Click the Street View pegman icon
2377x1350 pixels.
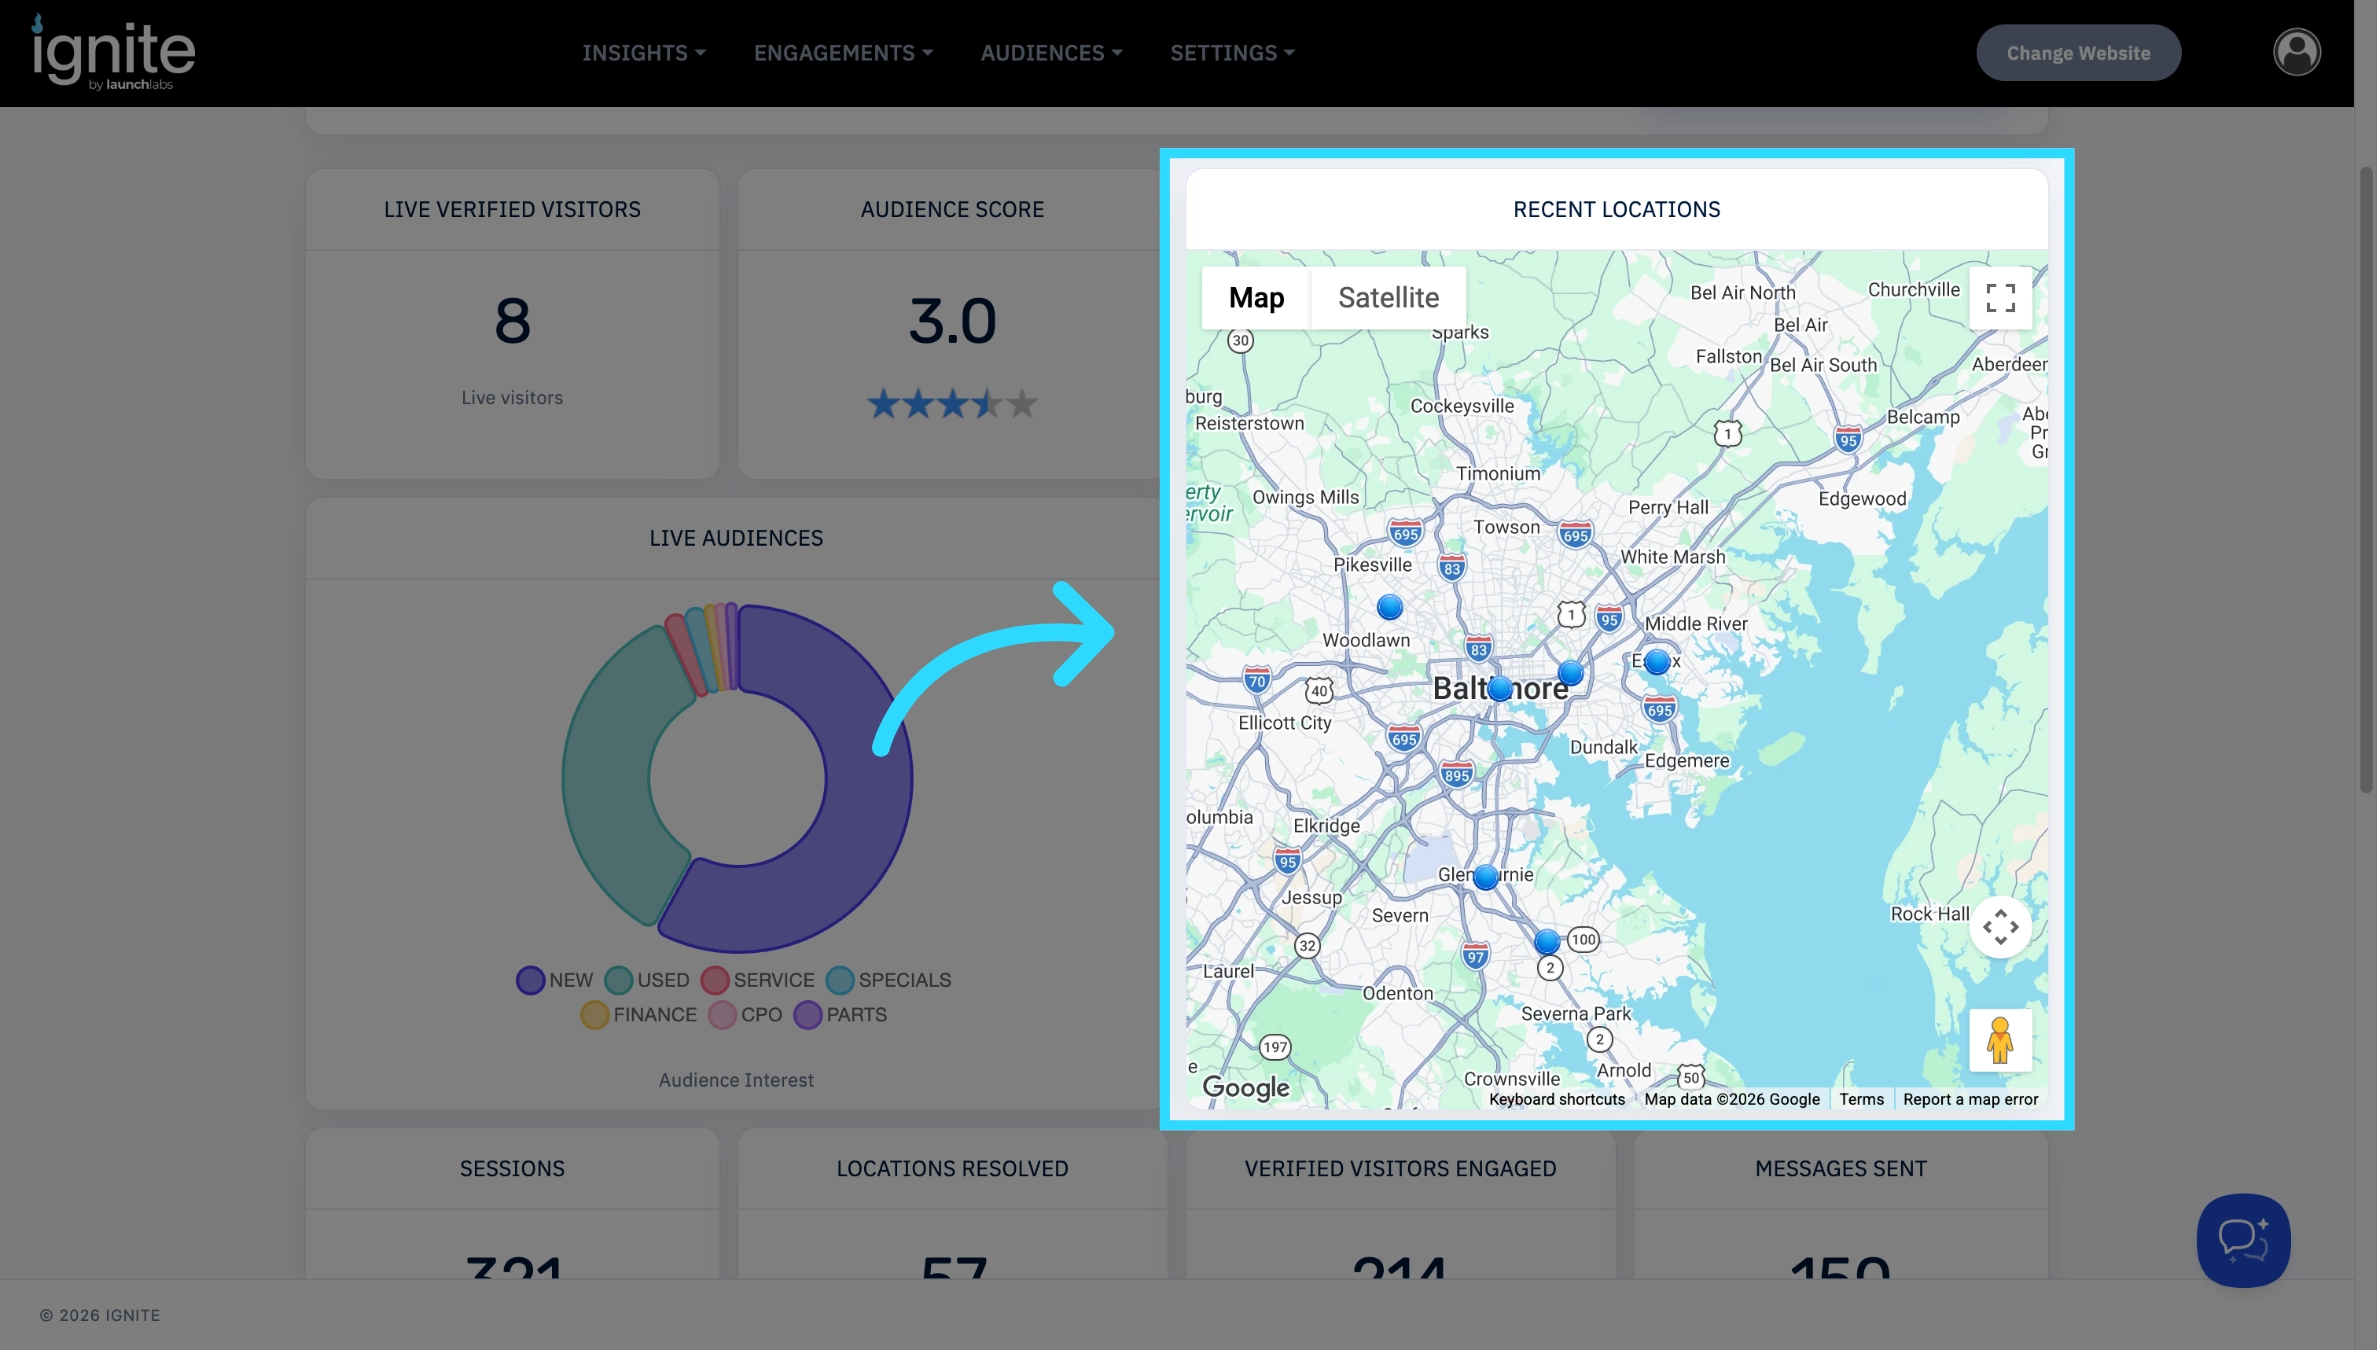click(2000, 1040)
